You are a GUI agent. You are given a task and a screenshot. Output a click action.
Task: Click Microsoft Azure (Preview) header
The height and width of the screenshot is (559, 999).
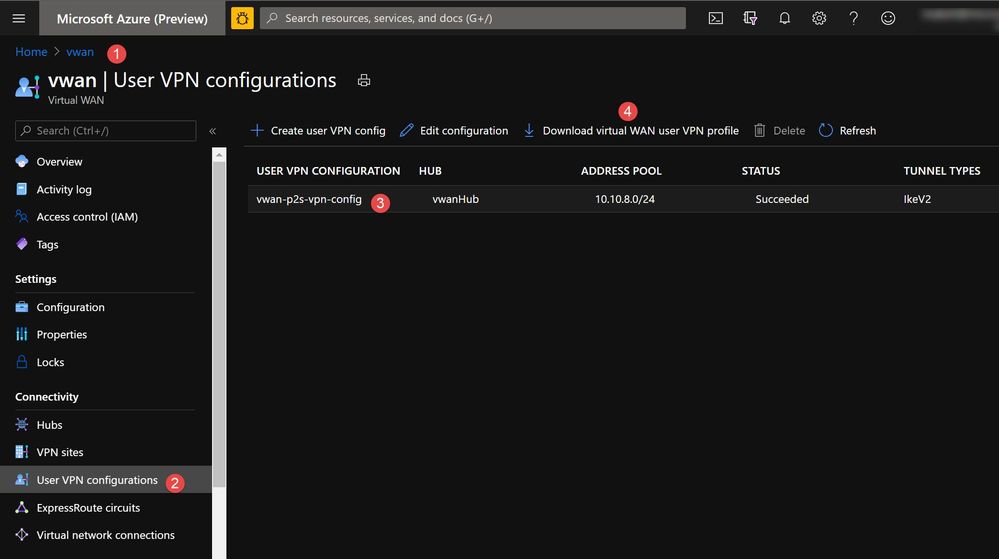132,18
